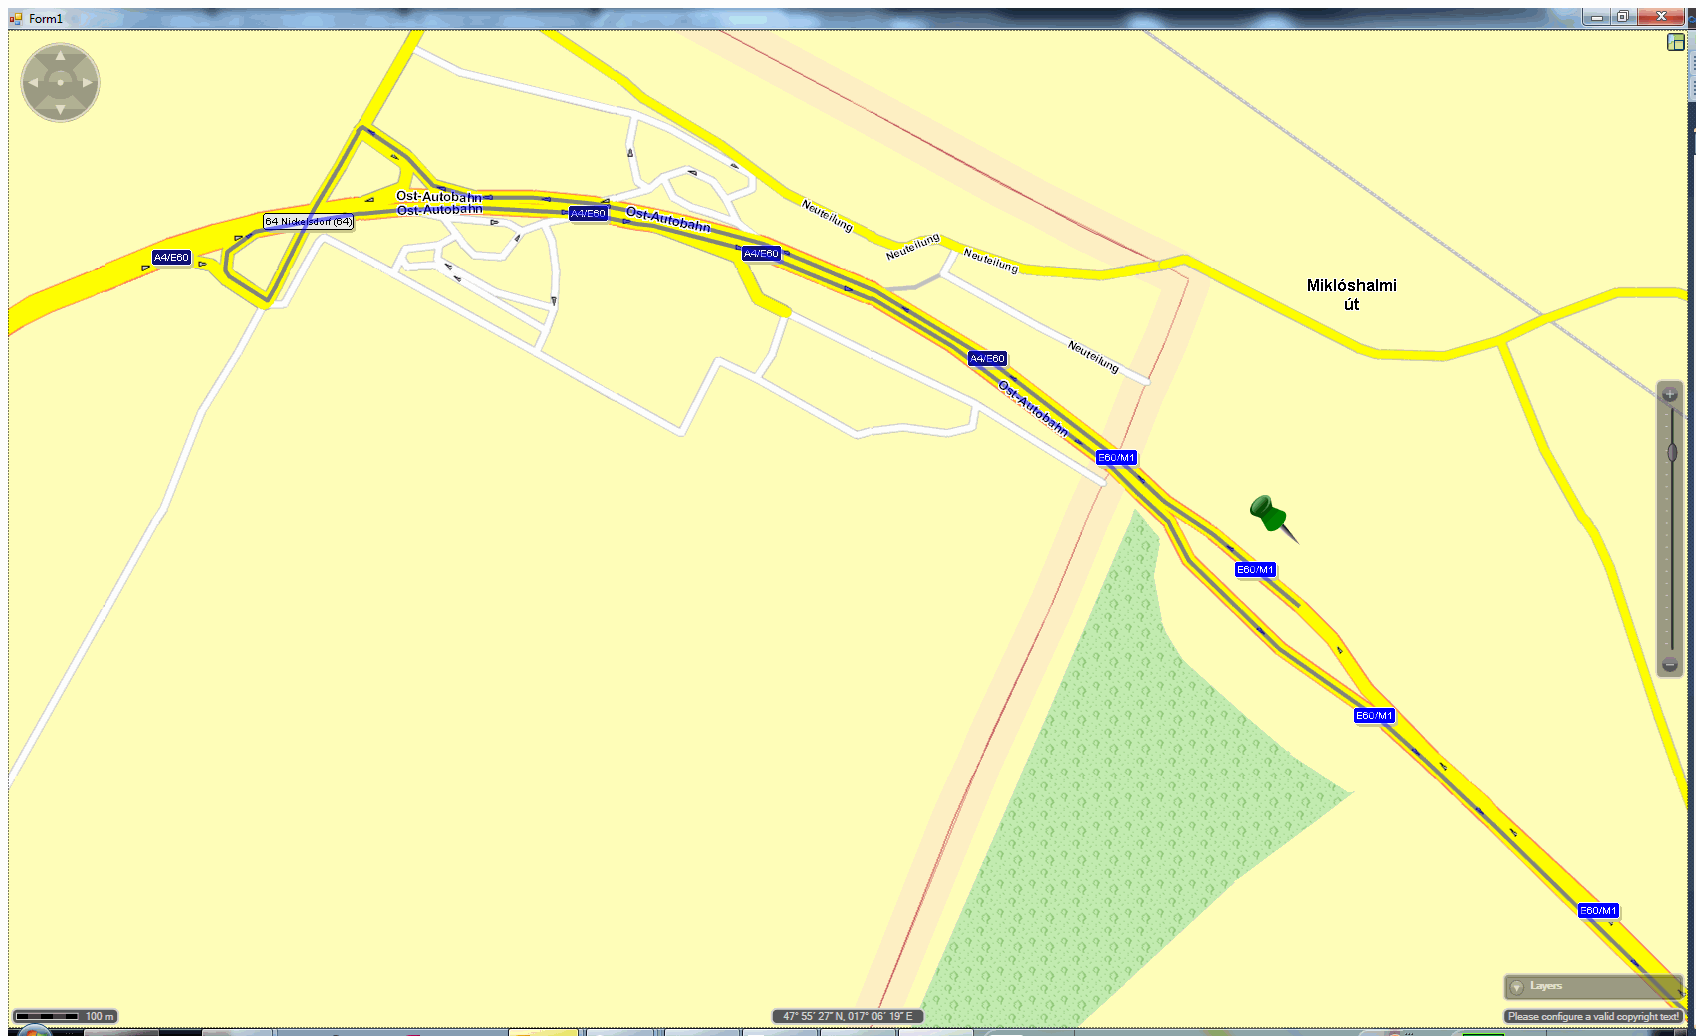
Task: Click the E60/M1 shield closest to the pushpin
Action: 1255,570
